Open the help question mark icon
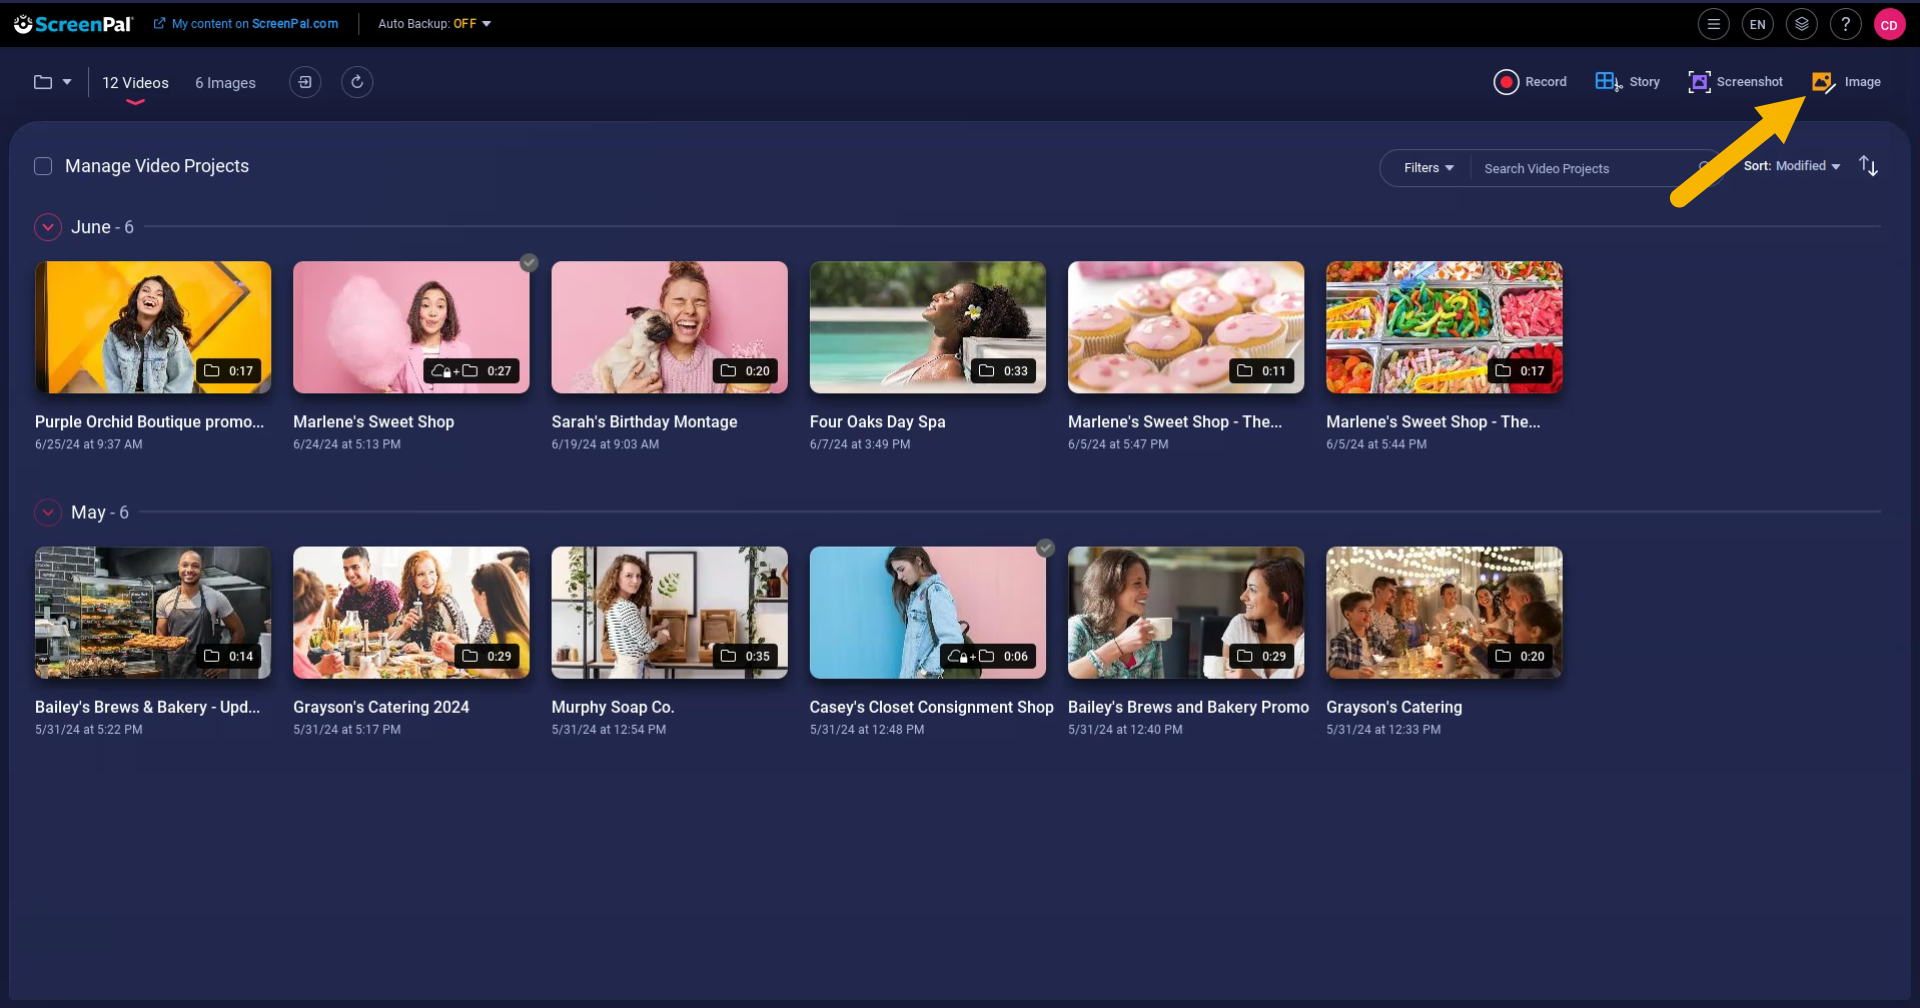 [x=1845, y=25]
